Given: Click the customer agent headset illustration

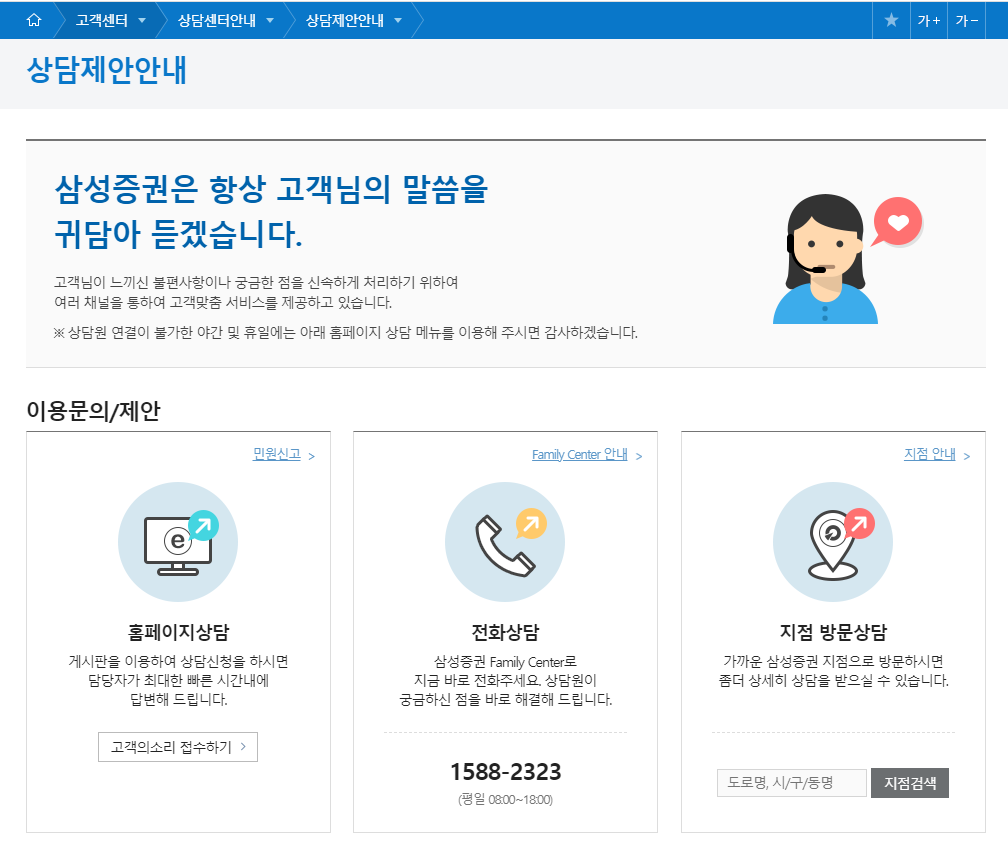Looking at the screenshot, I should click(x=847, y=258).
